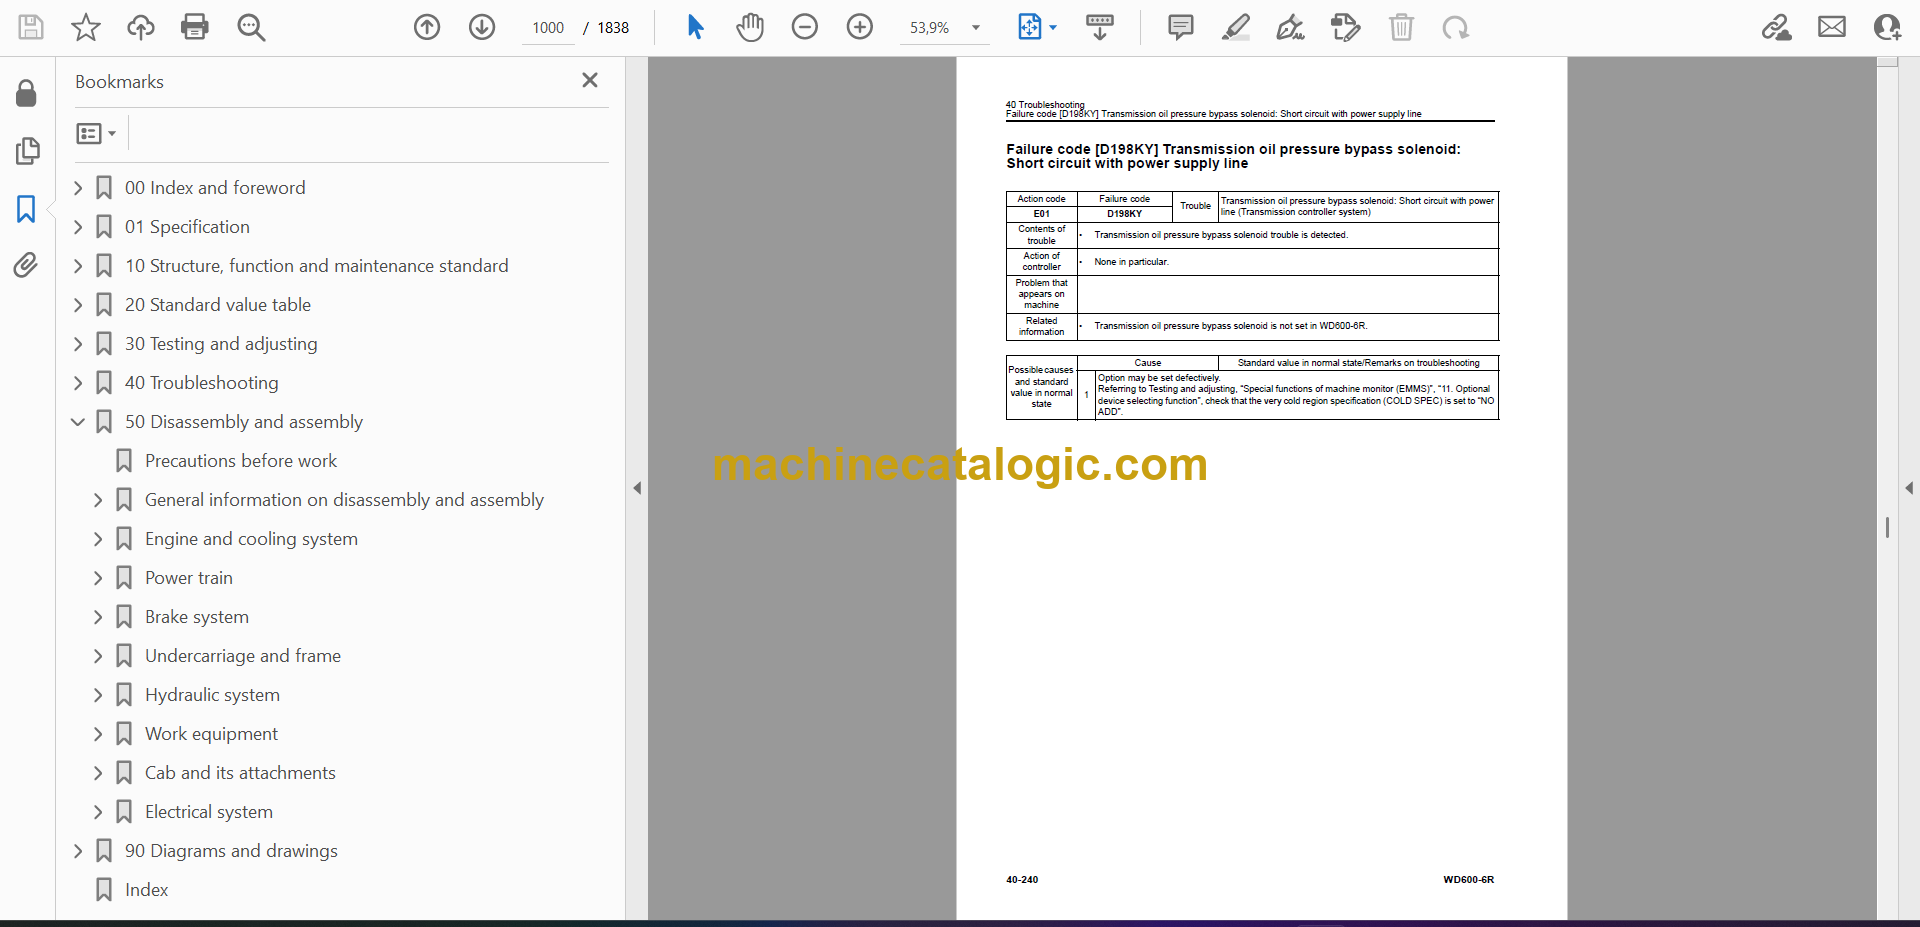Click the stamp edit tool icon
This screenshot has height=927, width=1920.
(x=1346, y=27)
